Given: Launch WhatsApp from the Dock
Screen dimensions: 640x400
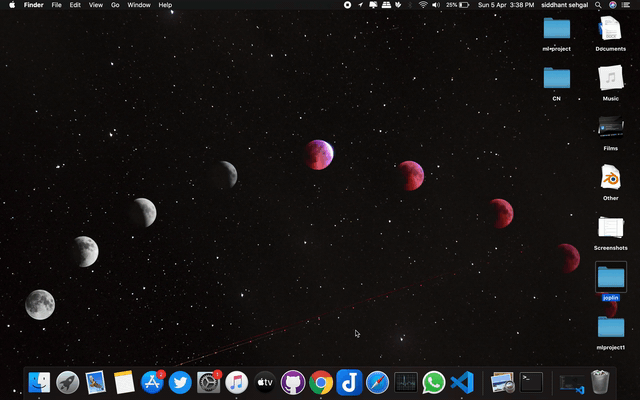Looking at the screenshot, I should point(433,382).
